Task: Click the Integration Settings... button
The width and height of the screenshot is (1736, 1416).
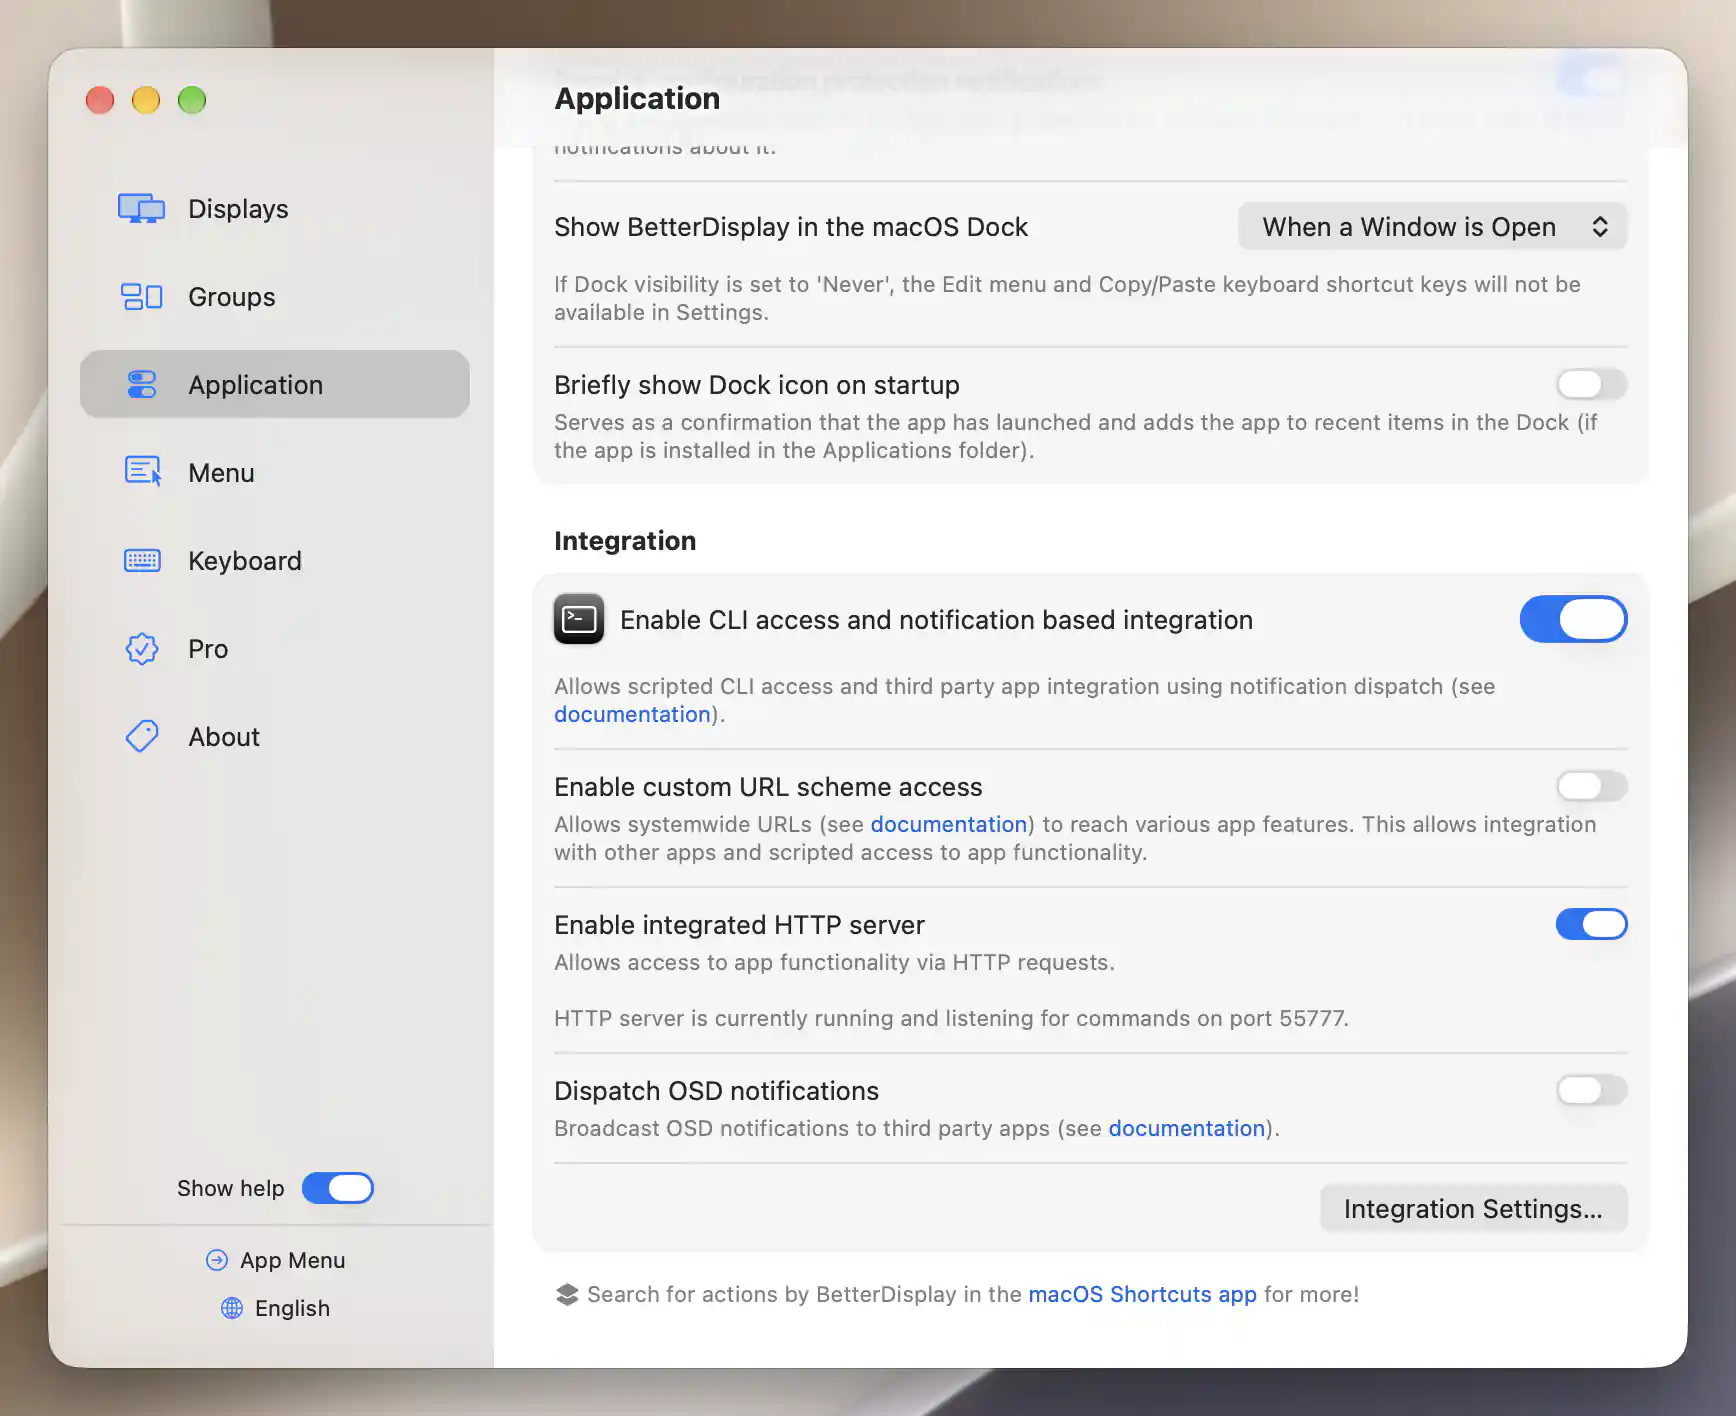Action: [1473, 1209]
